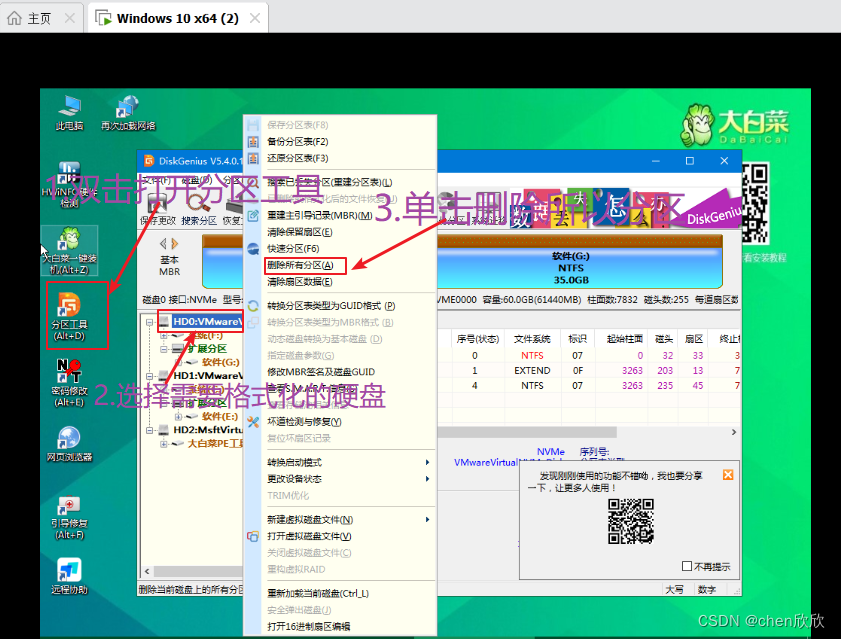
Task: Click the 备份分区表 menu entry icon
Action: [253, 142]
